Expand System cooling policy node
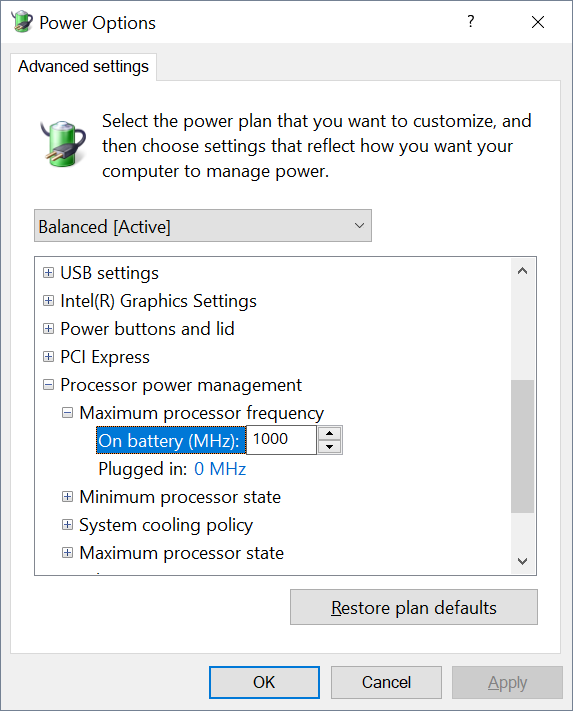This screenshot has height=711, width=573. point(67,525)
